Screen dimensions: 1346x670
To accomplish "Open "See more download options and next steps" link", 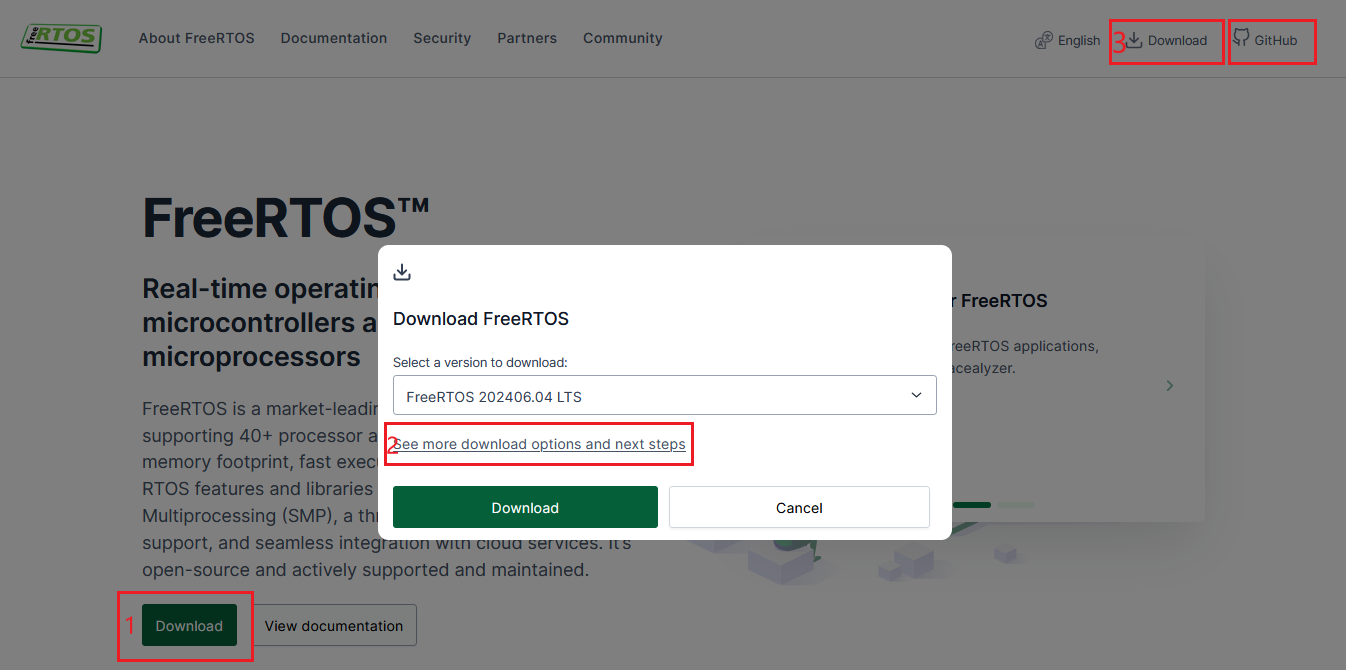I will (x=539, y=444).
